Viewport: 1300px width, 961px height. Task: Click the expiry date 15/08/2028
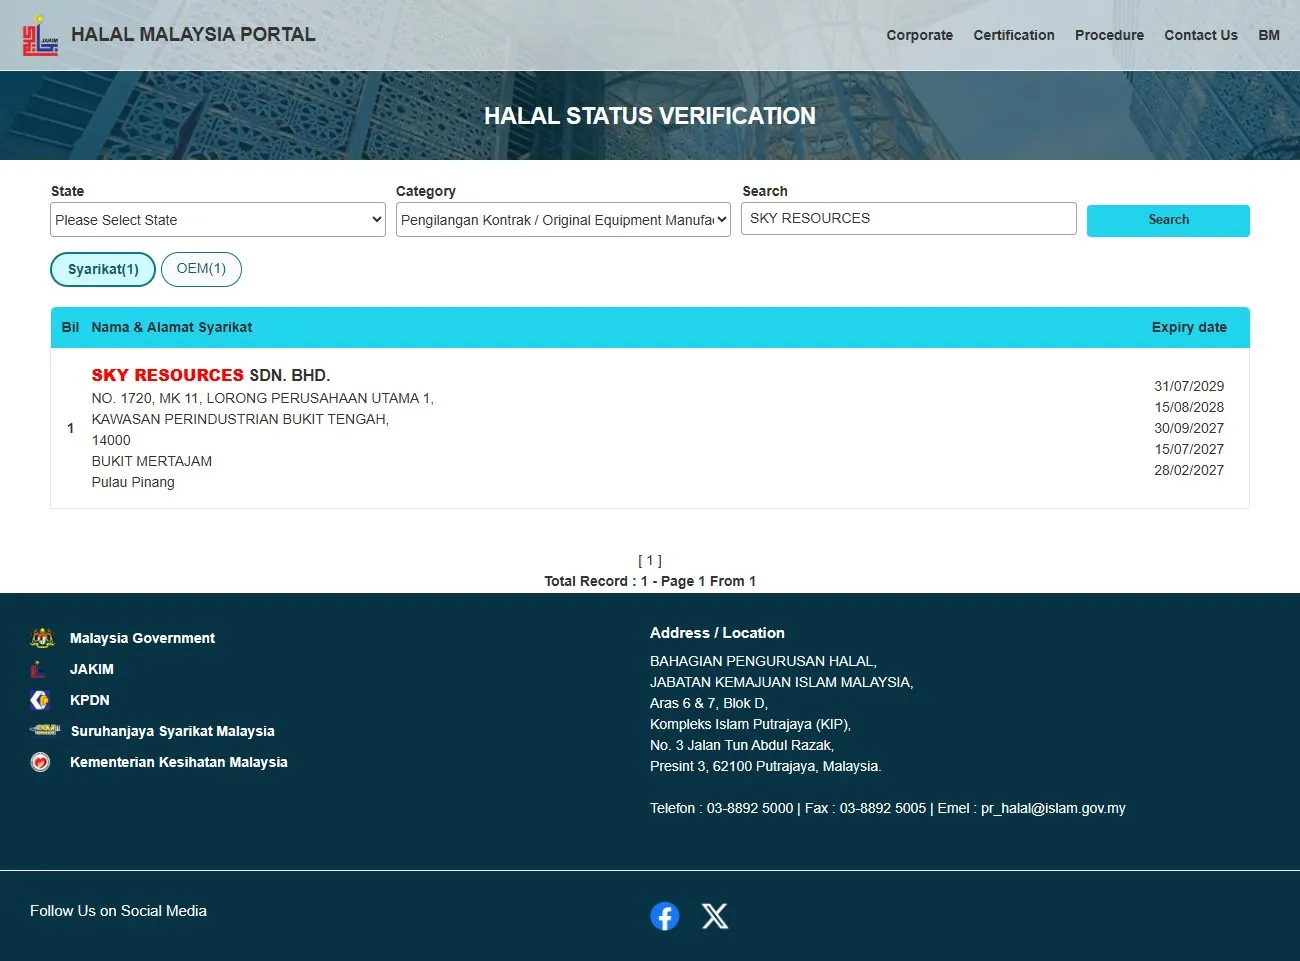point(1189,407)
